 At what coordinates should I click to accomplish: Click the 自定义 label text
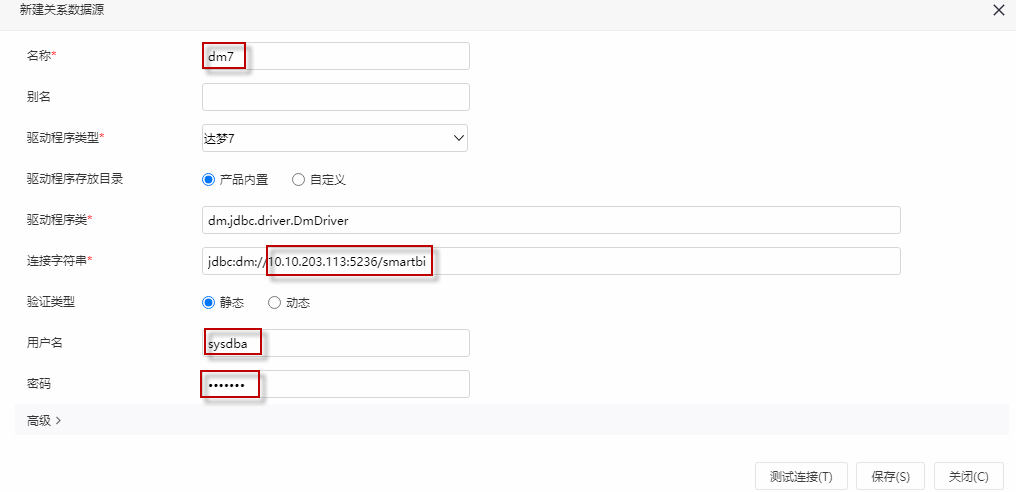(328, 180)
